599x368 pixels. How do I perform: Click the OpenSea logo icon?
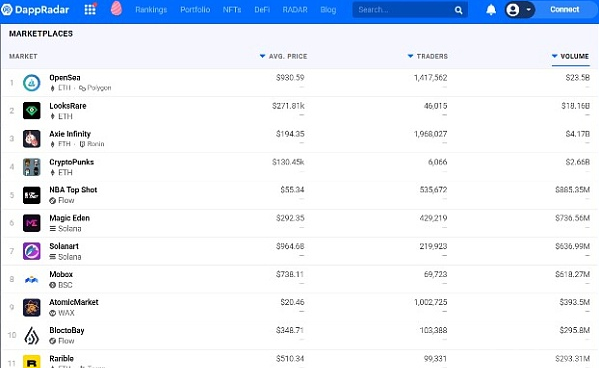(32, 83)
